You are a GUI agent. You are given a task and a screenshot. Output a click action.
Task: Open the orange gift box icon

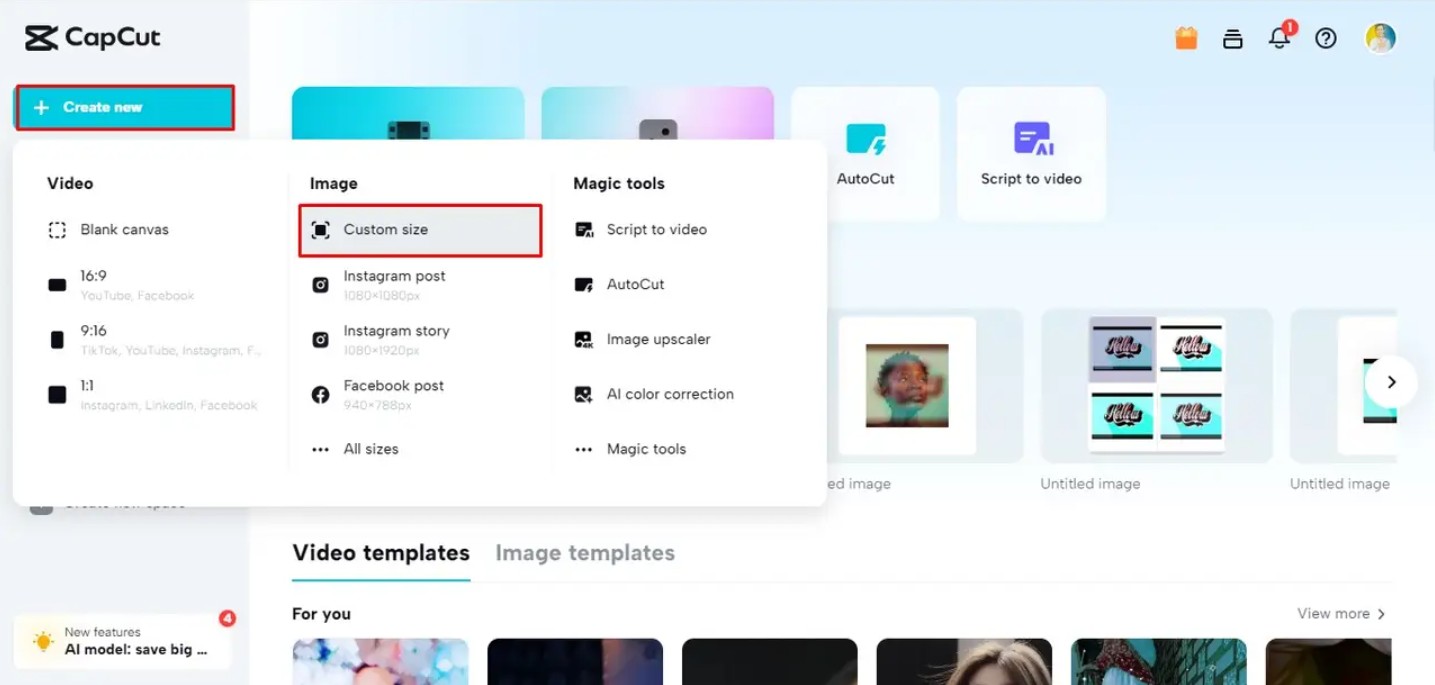click(x=1186, y=39)
